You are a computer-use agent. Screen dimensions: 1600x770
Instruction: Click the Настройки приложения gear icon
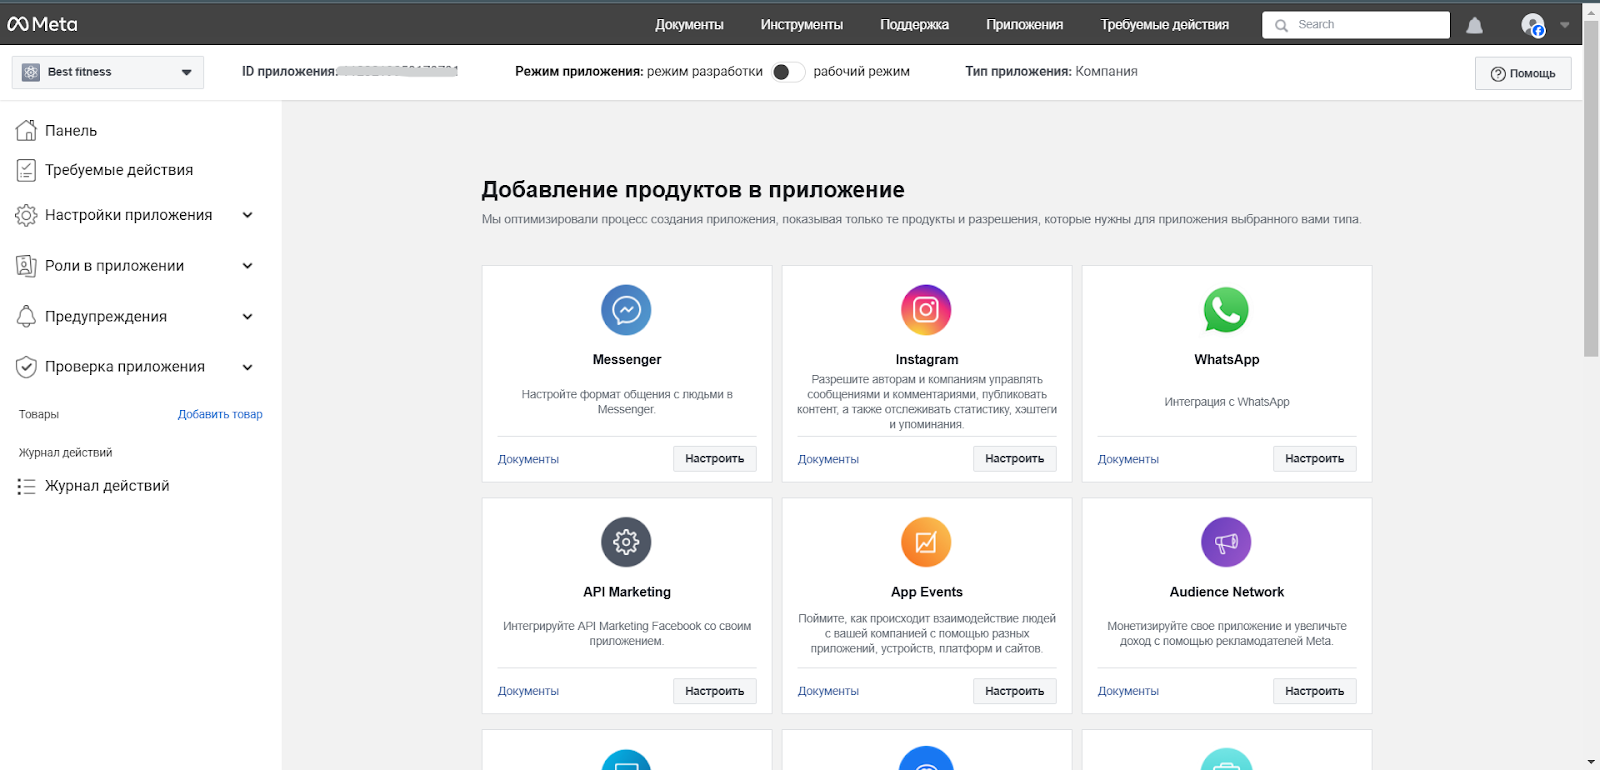point(26,215)
